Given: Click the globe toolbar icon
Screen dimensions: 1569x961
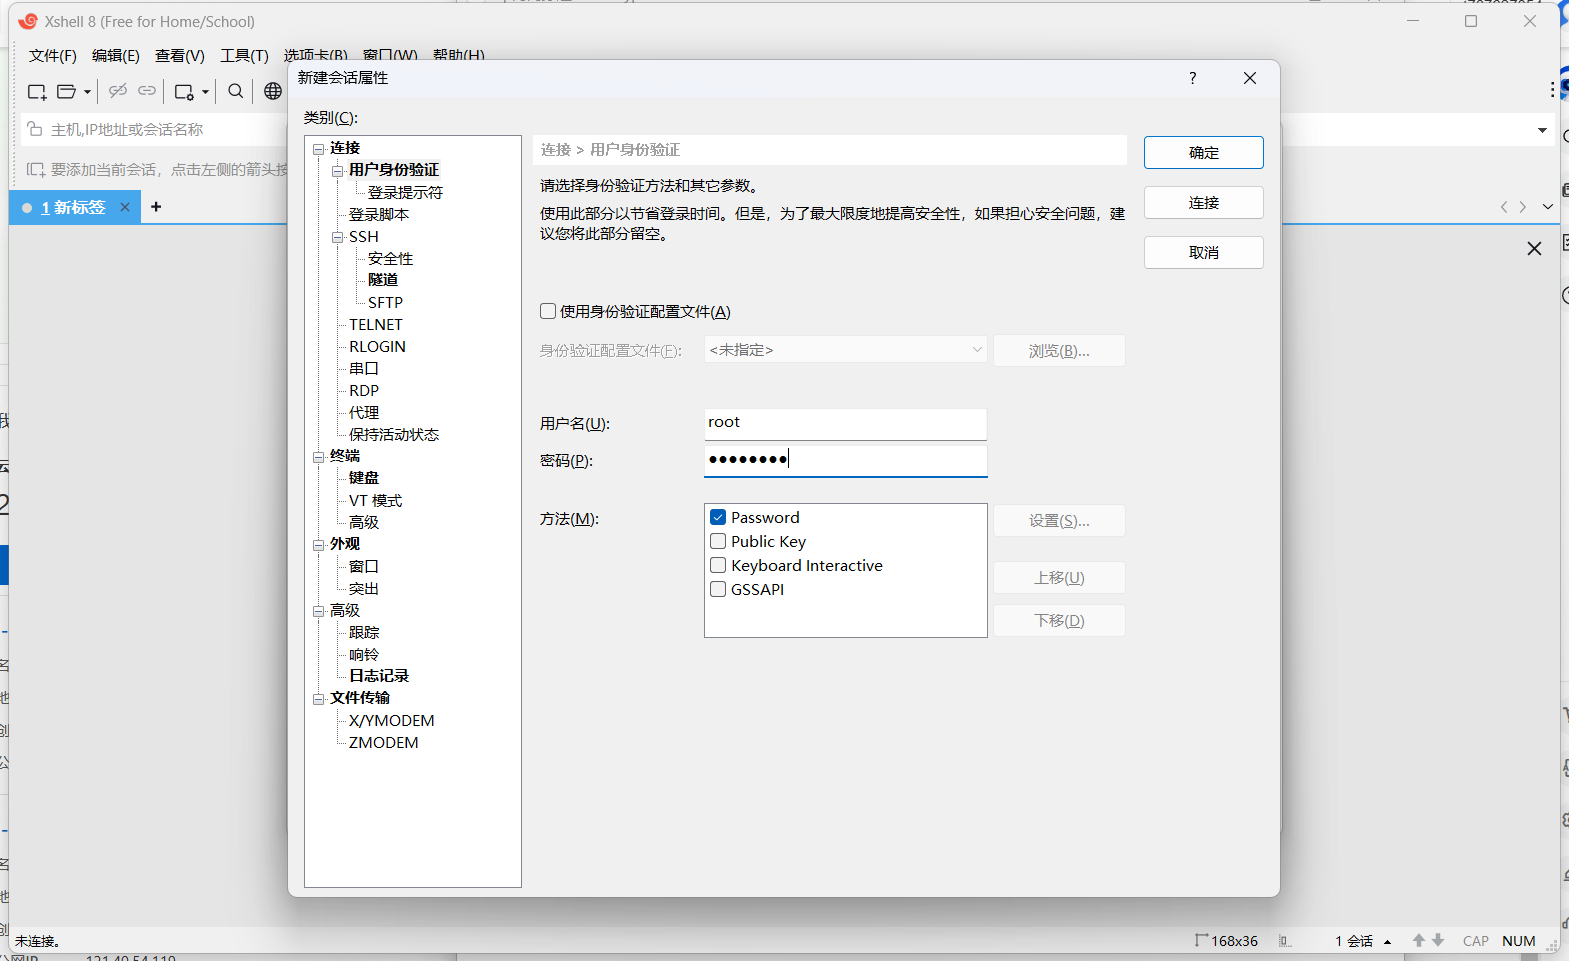Looking at the screenshot, I should click(273, 91).
